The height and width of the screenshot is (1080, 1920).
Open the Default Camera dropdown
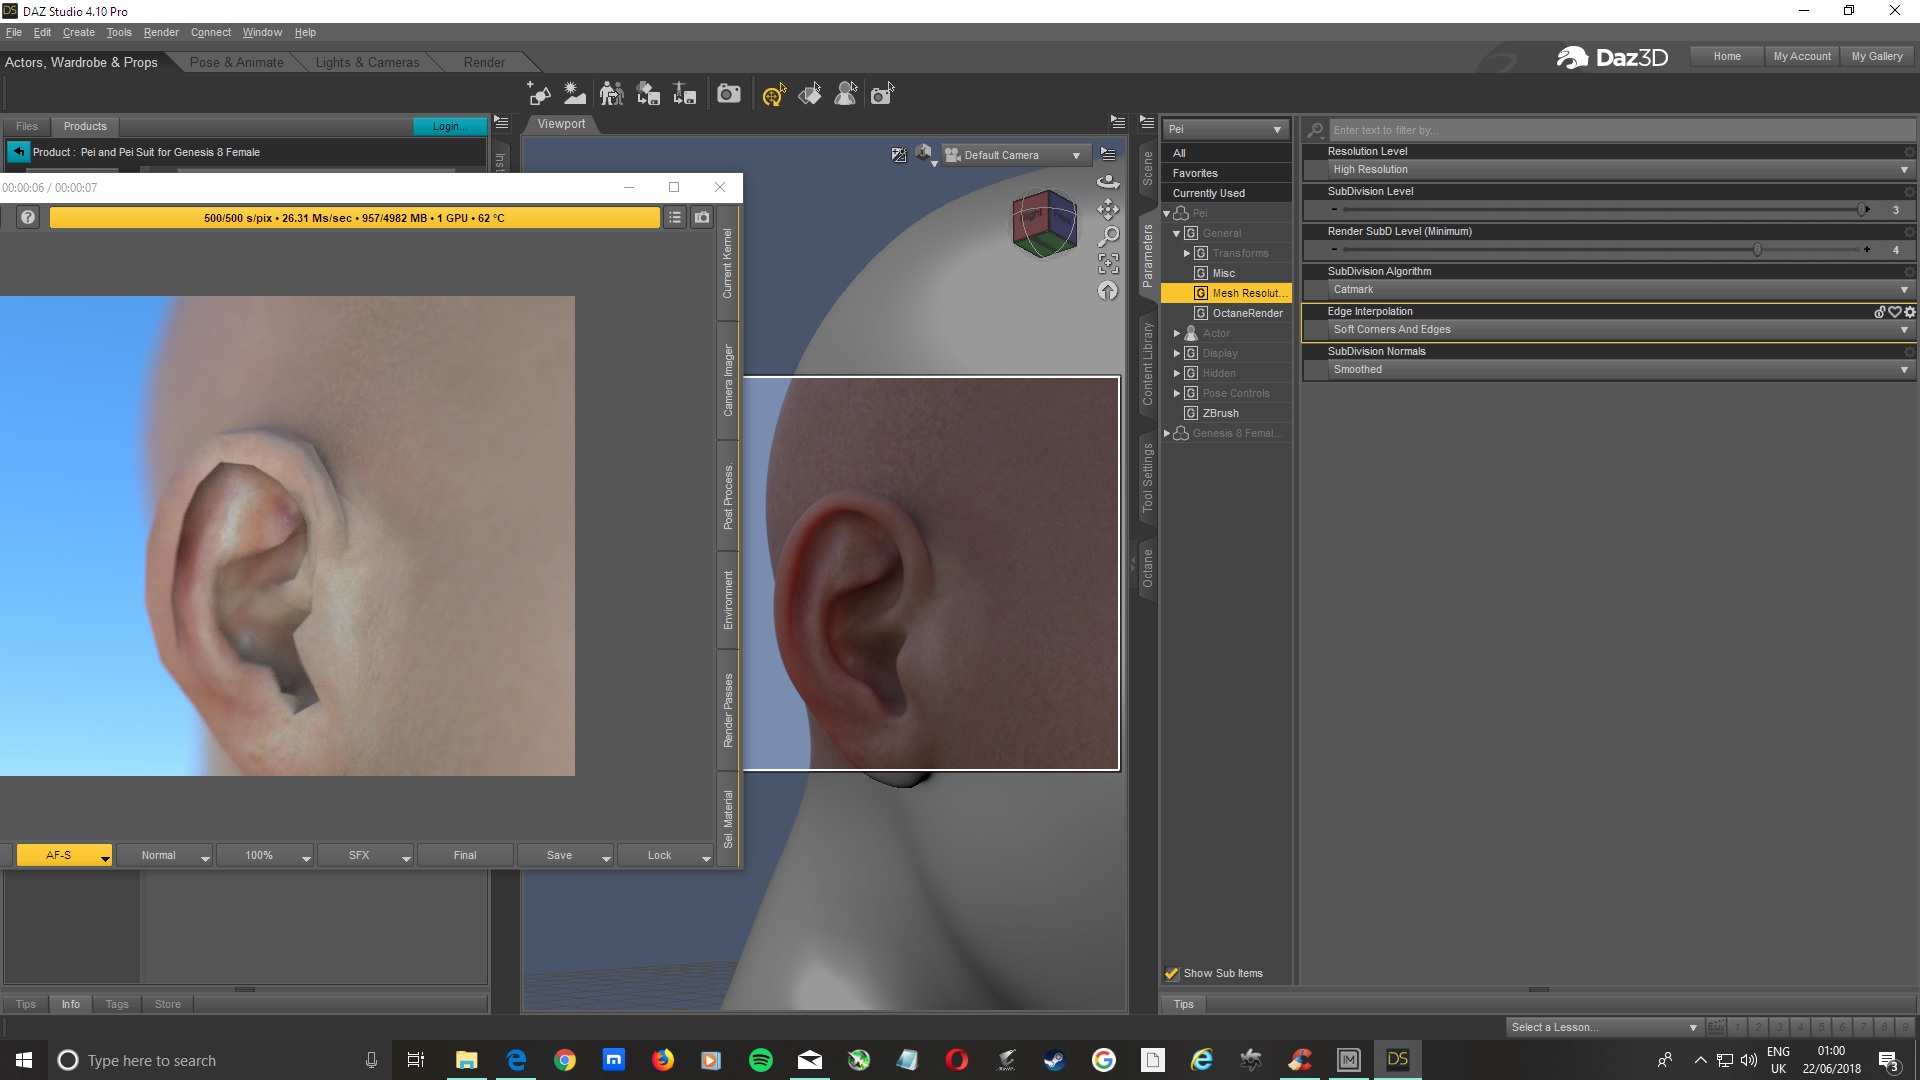click(x=1016, y=155)
